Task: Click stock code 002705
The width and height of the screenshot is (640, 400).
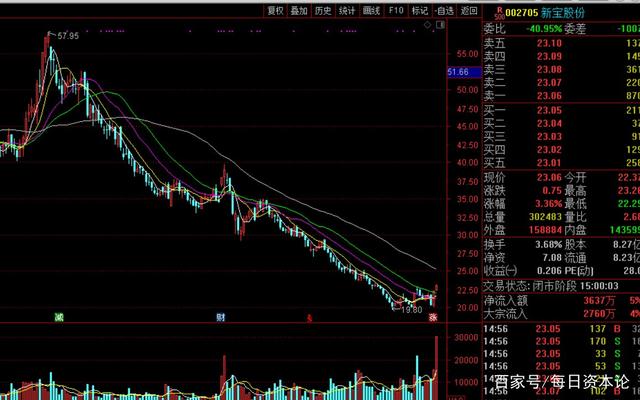Action: [522, 13]
